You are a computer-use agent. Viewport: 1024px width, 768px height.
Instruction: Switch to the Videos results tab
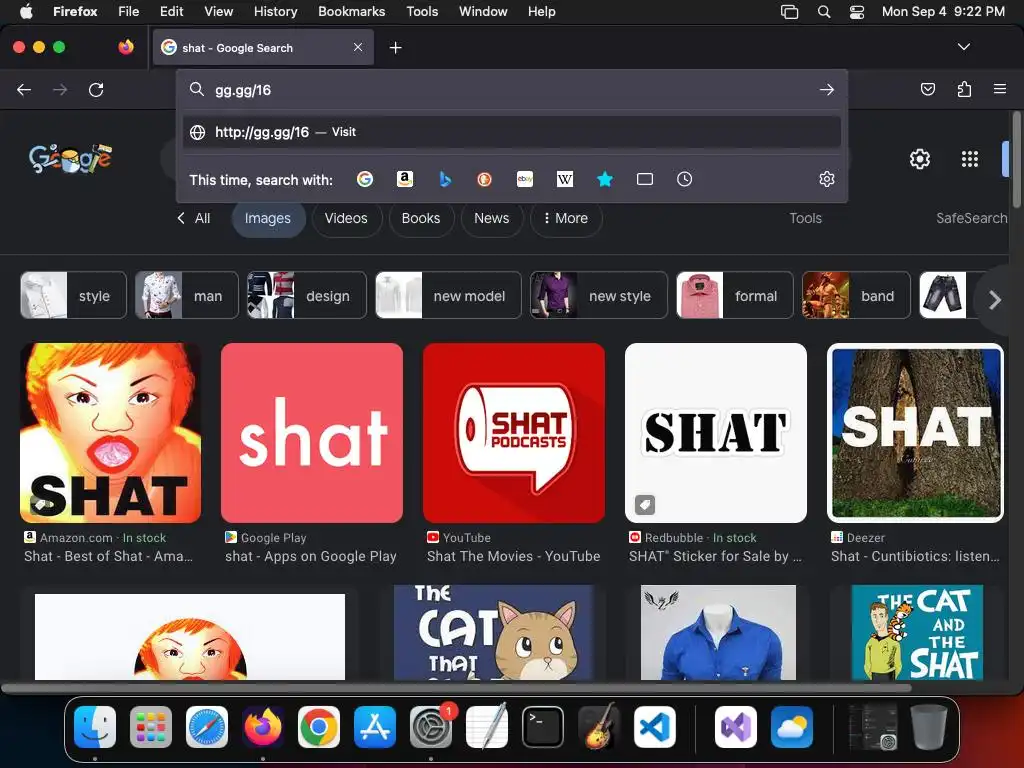346,218
